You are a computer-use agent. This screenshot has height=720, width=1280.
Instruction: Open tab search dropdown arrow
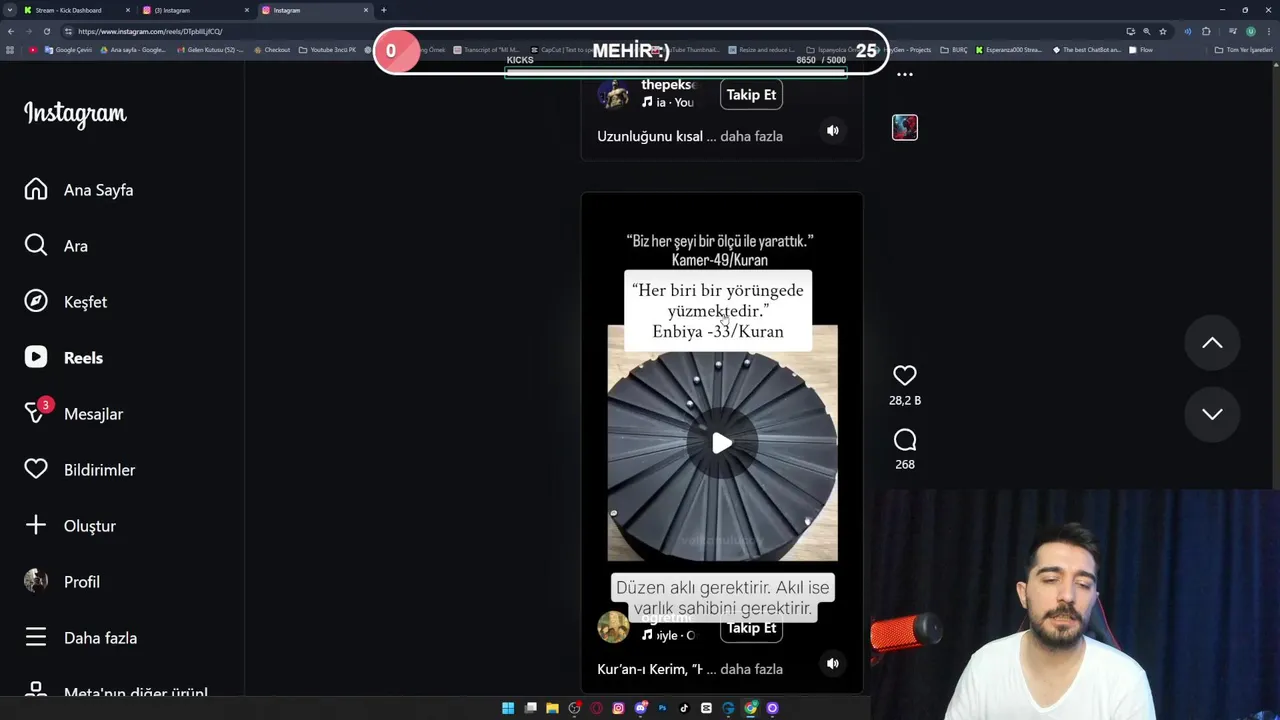tap(10, 10)
